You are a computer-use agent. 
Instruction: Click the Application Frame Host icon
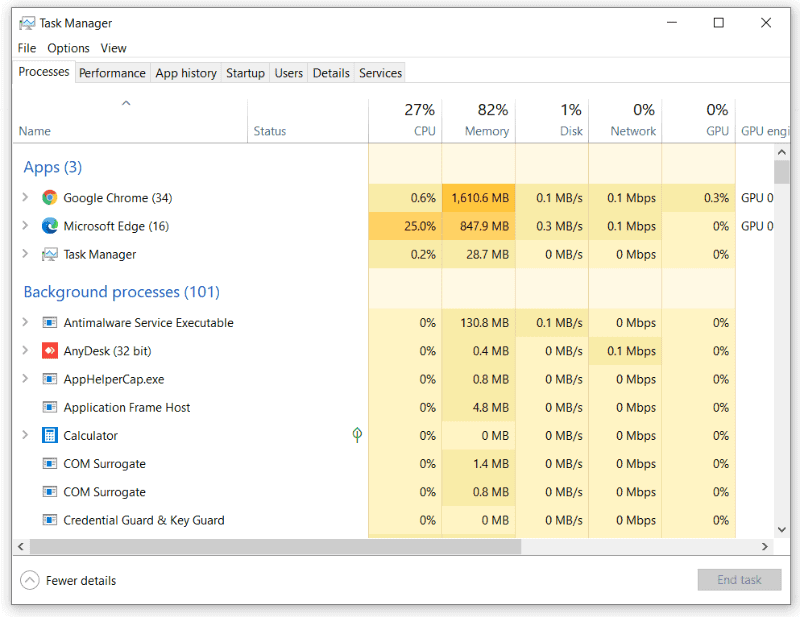click(x=49, y=407)
